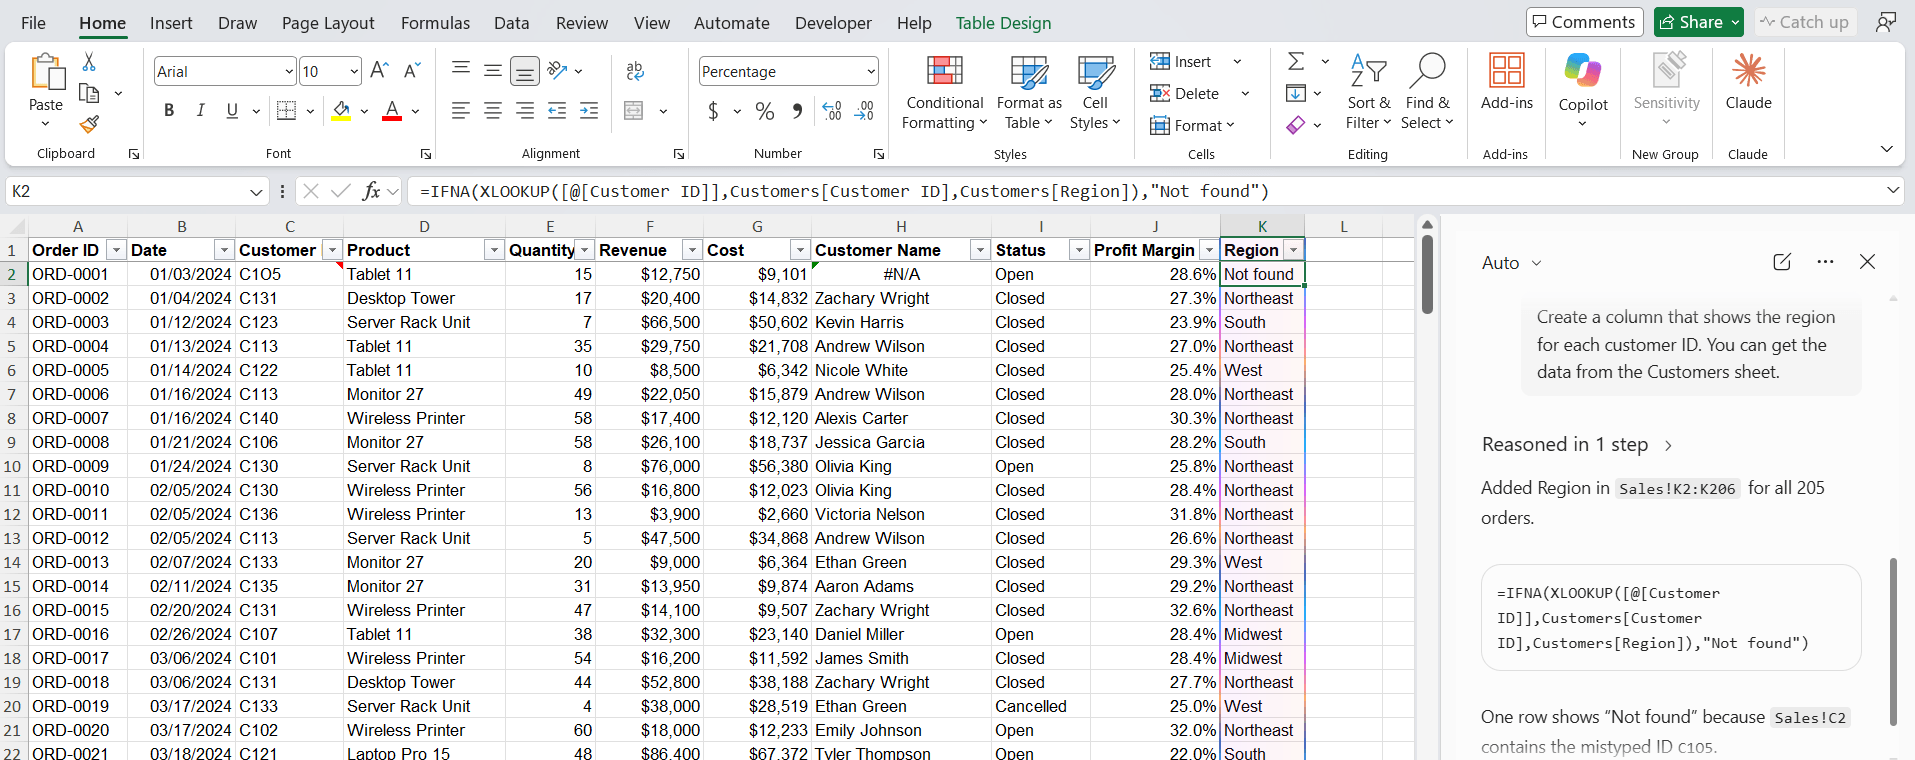The width and height of the screenshot is (1915, 760).
Task: Click the Cut scissors icon
Action: (x=89, y=62)
